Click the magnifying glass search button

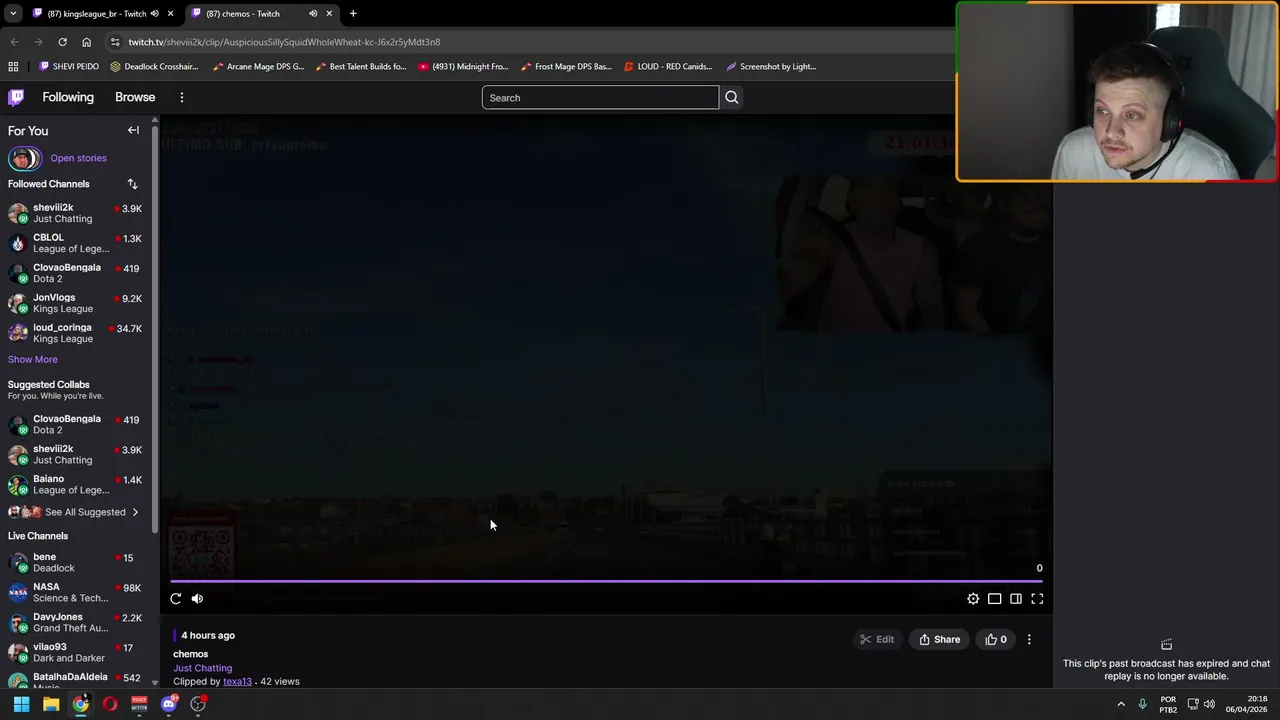(x=732, y=97)
